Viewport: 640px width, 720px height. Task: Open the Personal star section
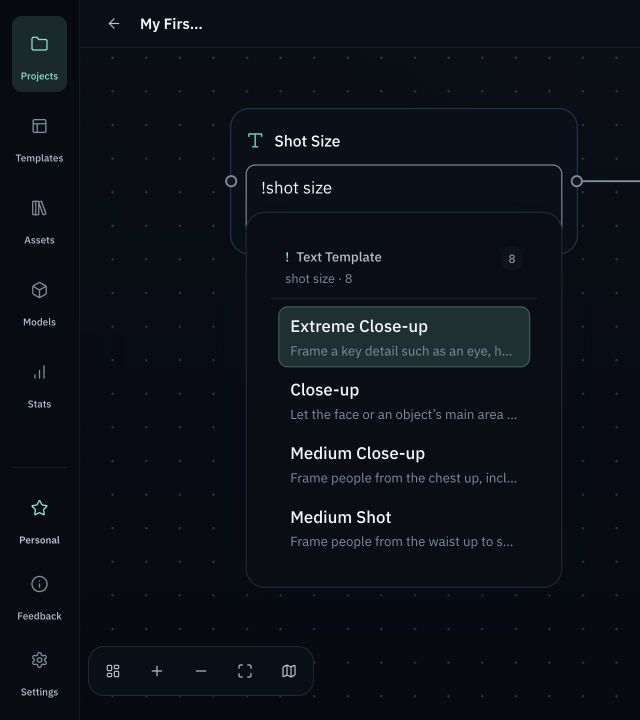coord(39,523)
